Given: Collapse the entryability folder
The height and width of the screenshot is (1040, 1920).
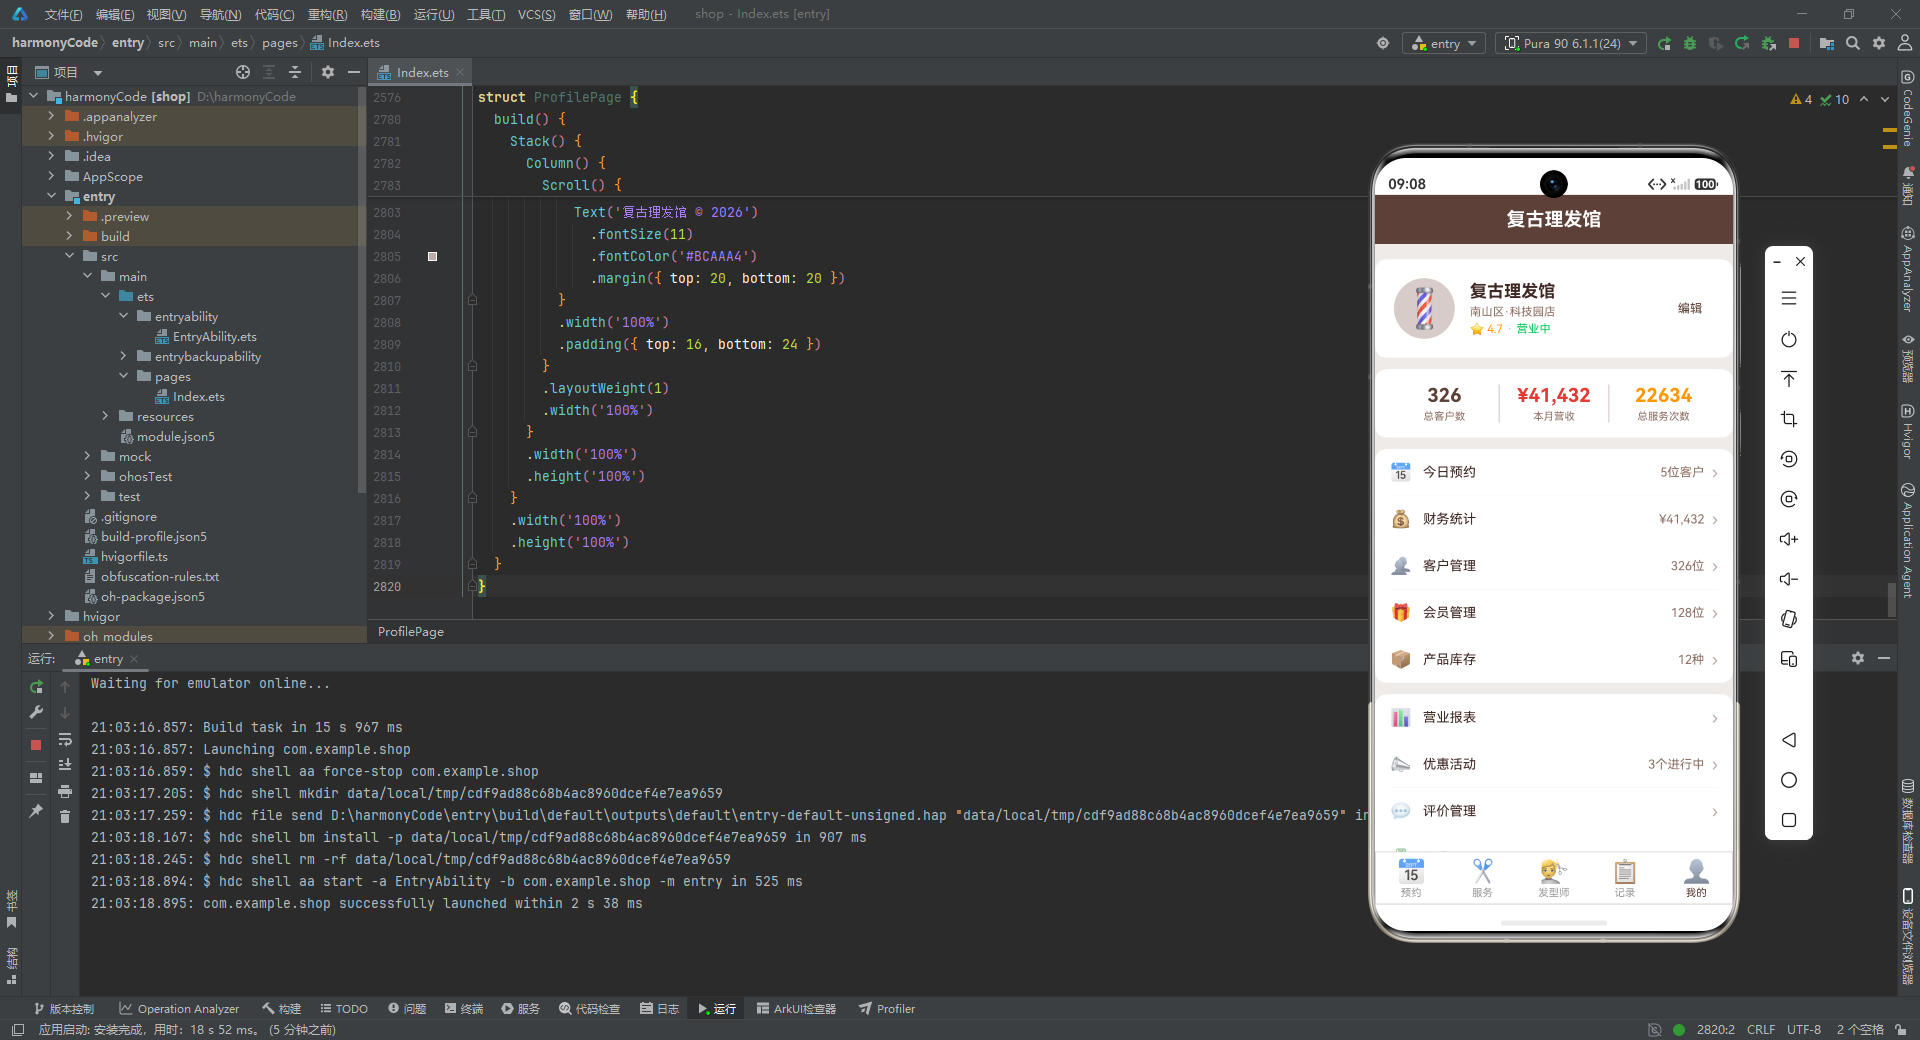Looking at the screenshot, I should click(123, 316).
